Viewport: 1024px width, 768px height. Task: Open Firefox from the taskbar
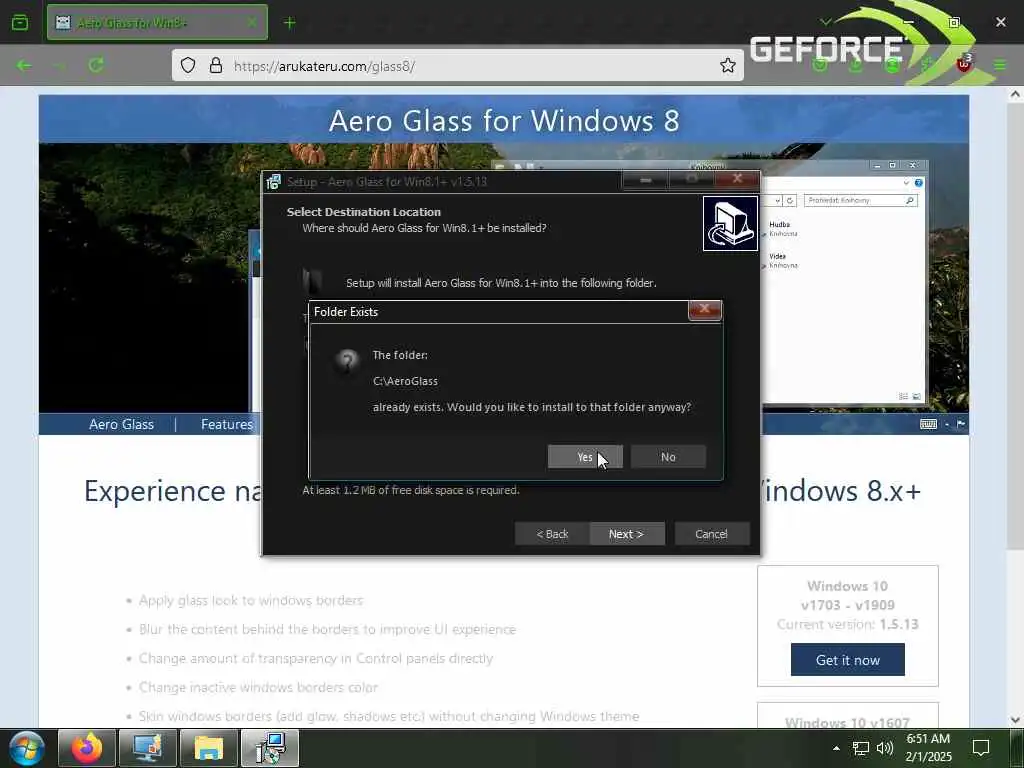(87, 748)
